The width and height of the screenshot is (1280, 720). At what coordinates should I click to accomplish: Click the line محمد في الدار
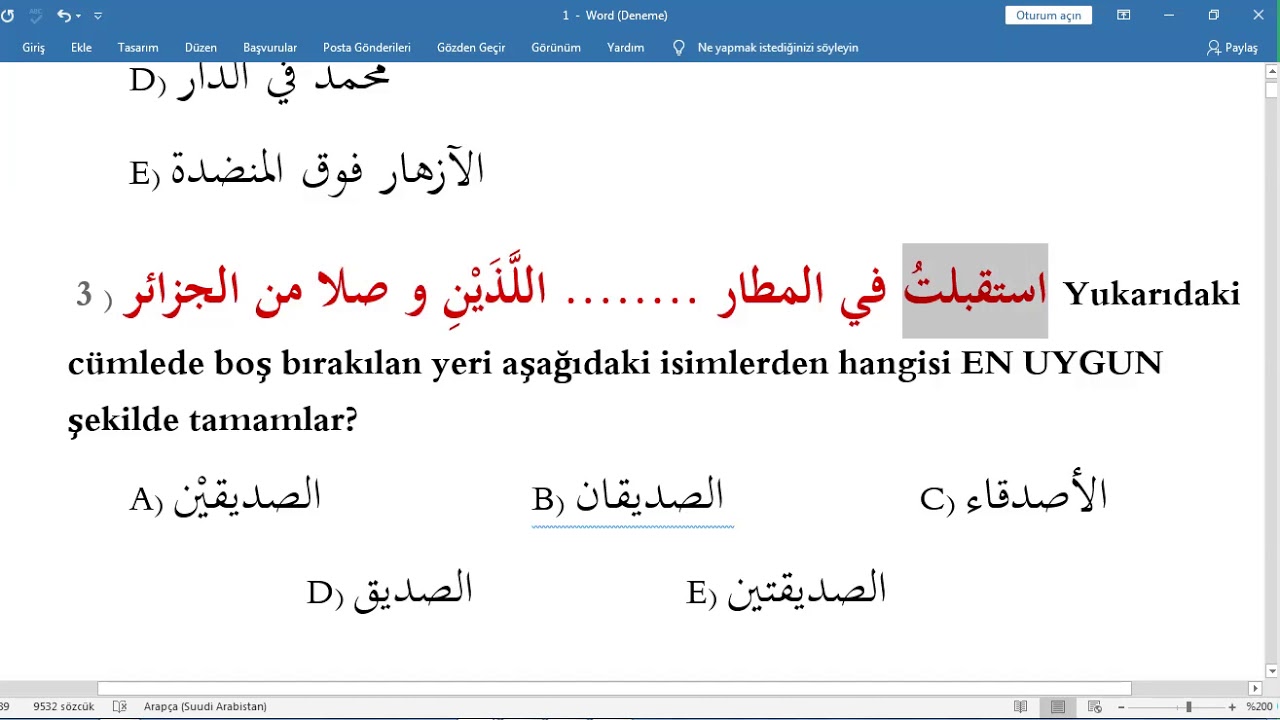(283, 80)
